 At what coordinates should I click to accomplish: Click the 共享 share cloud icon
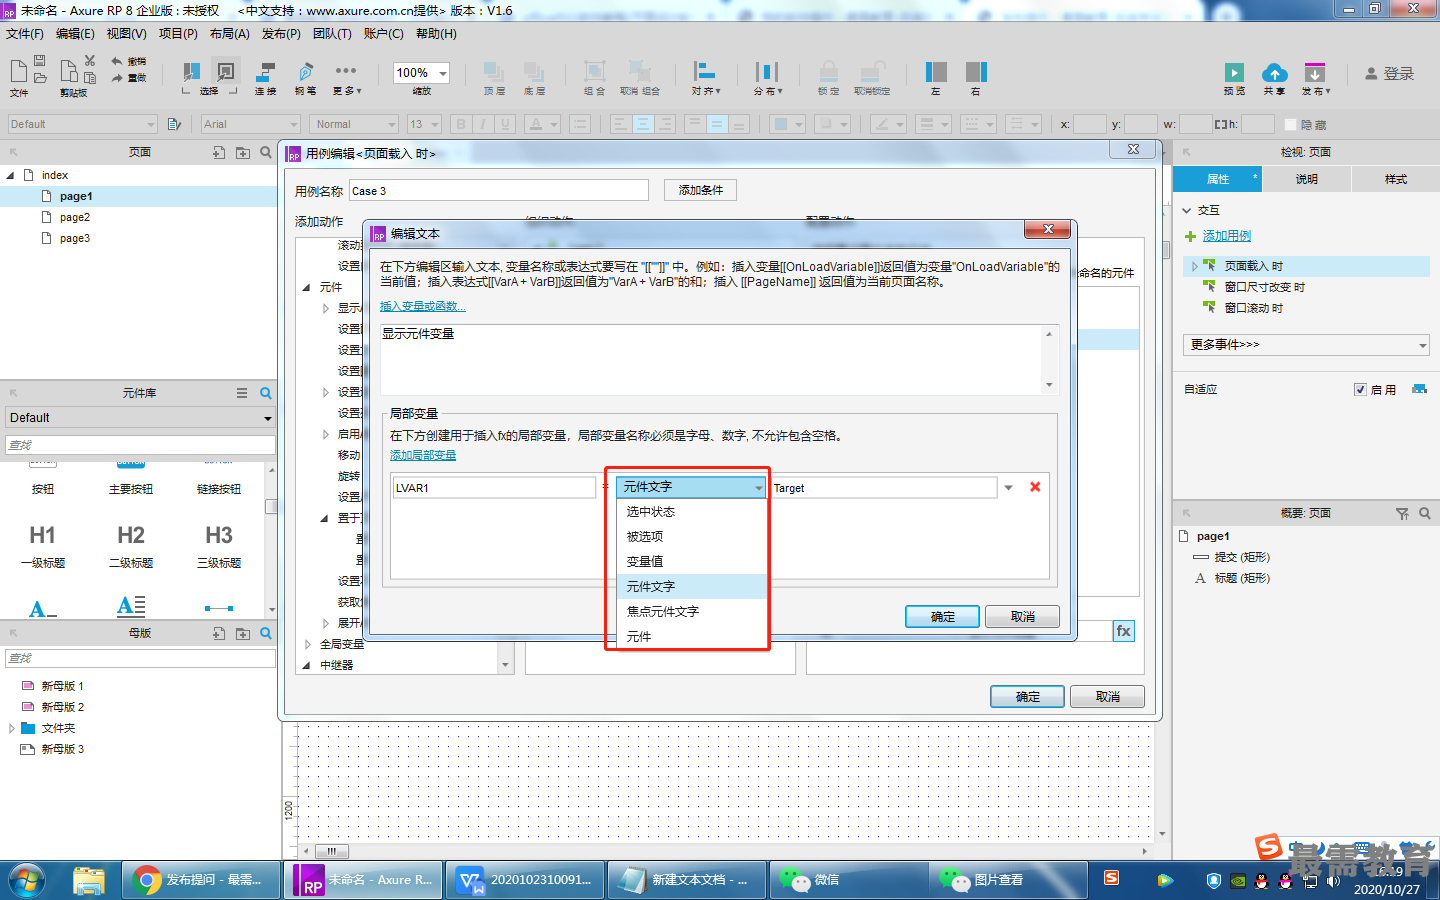1274,72
